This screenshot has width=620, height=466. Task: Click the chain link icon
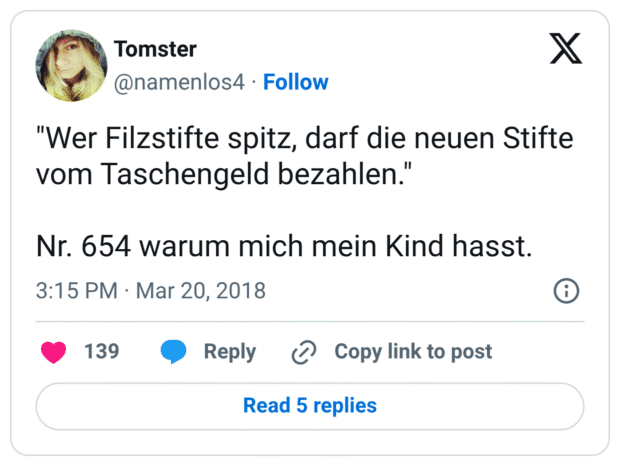click(303, 352)
